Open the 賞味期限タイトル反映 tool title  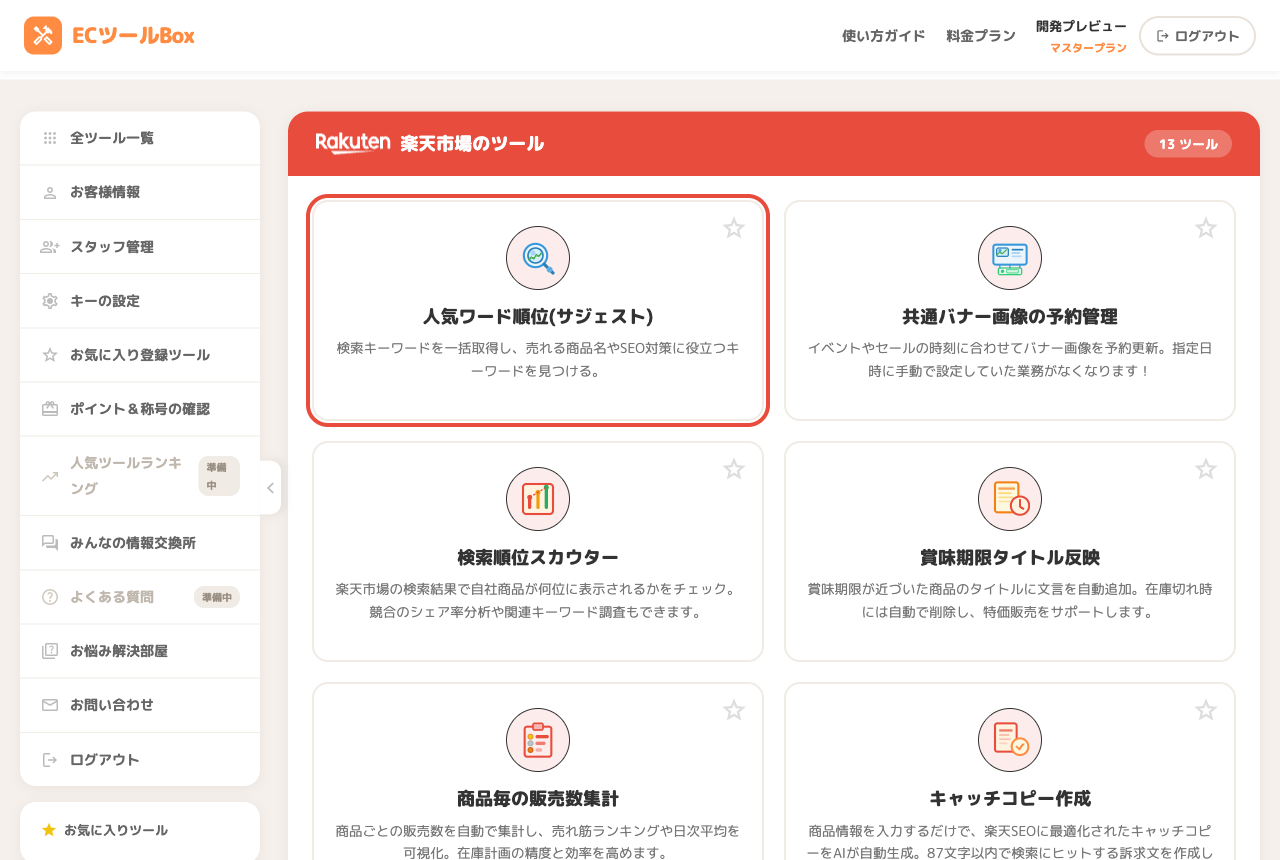1010,558
